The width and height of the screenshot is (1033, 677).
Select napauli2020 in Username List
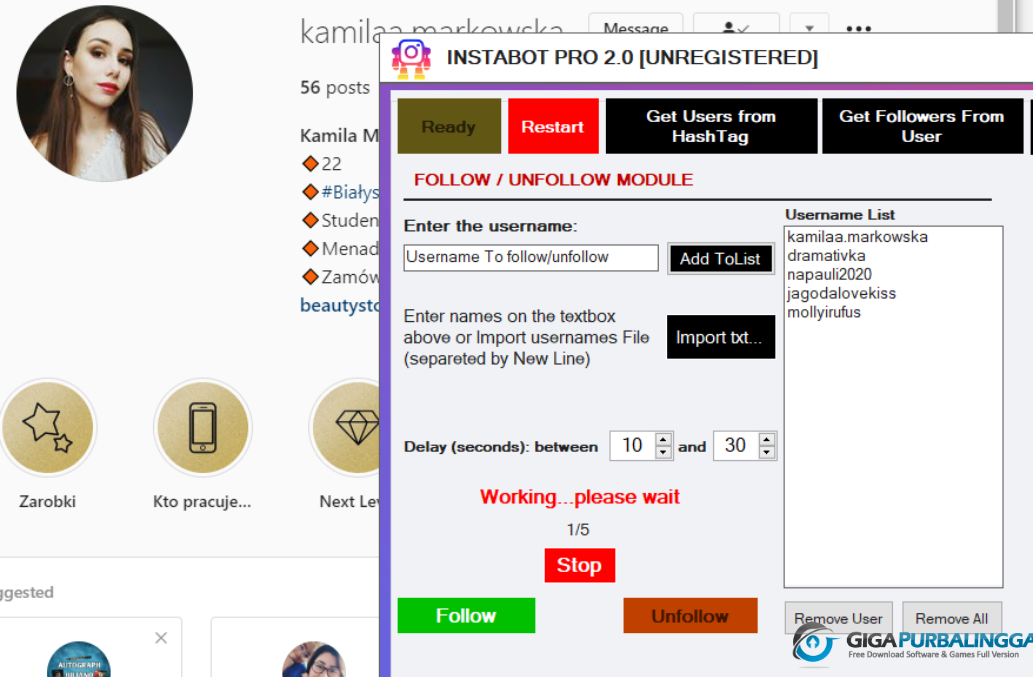click(x=829, y=275)
